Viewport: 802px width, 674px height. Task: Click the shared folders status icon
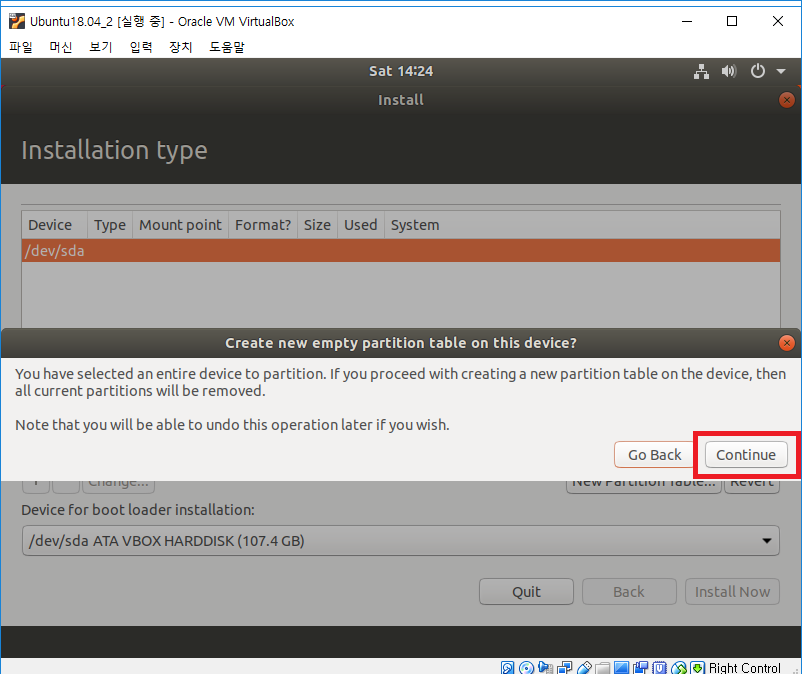[x=603, y=667]
